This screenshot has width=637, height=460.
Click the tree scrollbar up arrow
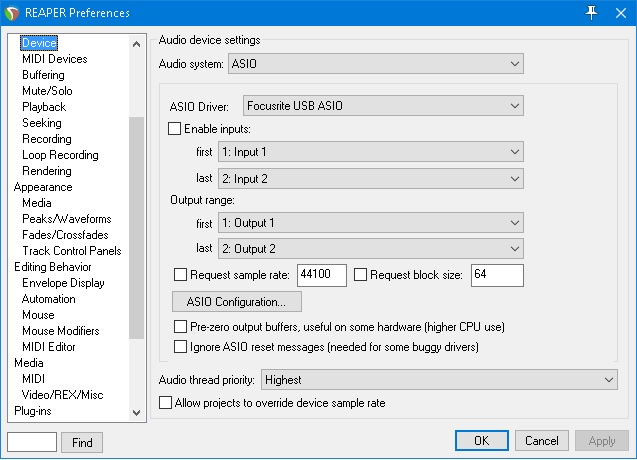[x=136, y=44]
